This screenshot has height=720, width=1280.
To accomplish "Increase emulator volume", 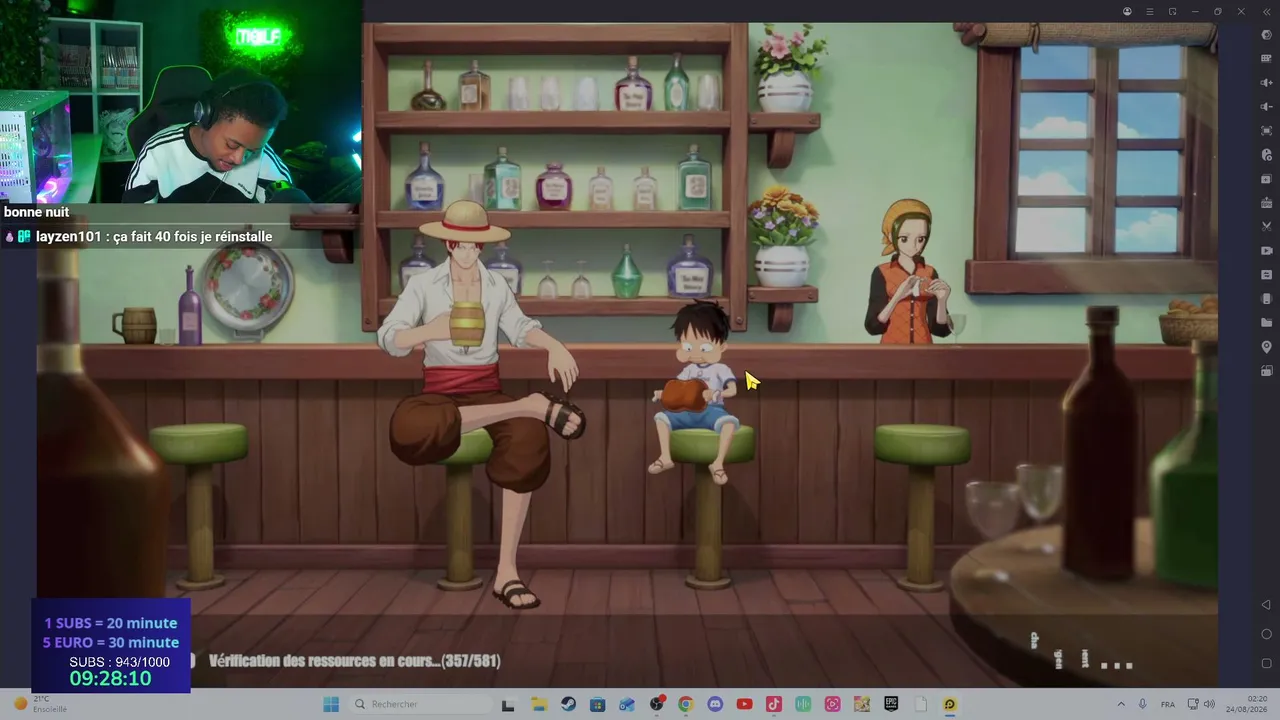I will 1266,83.
